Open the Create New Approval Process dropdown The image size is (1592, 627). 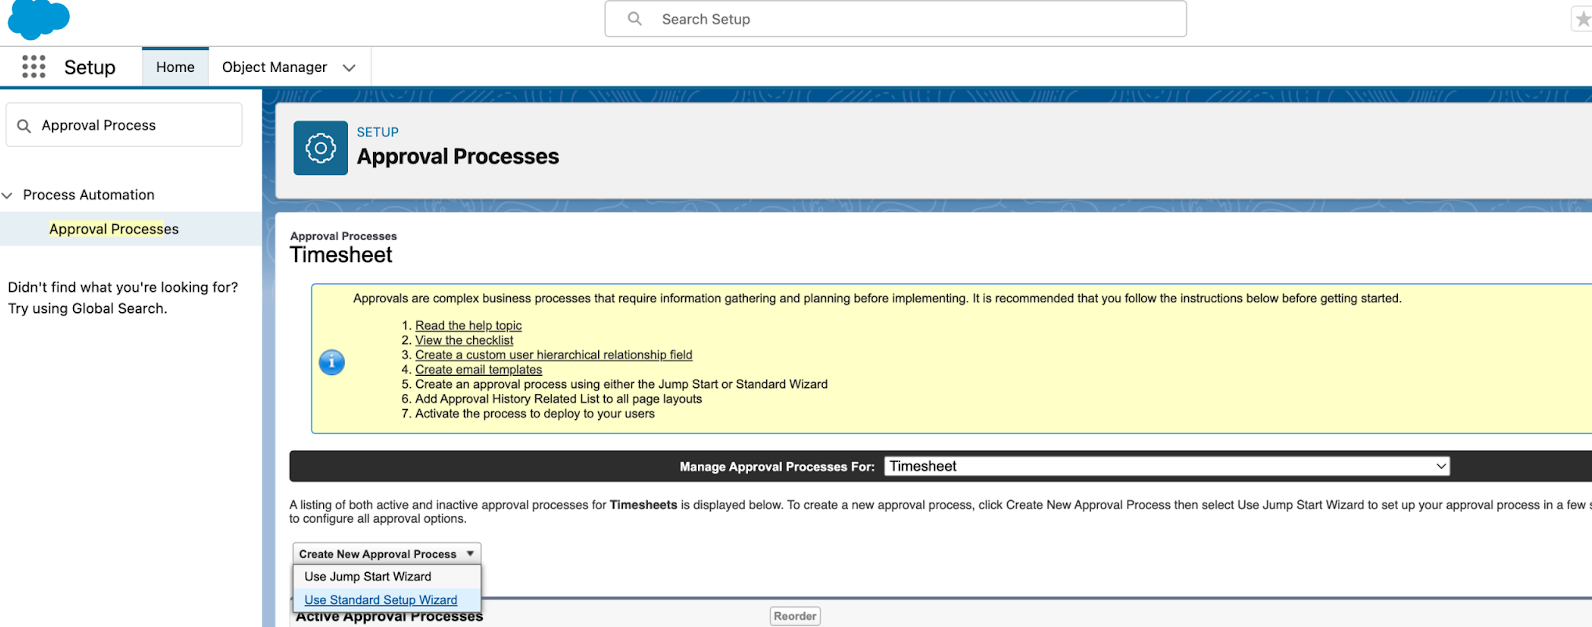pos(387,554)
